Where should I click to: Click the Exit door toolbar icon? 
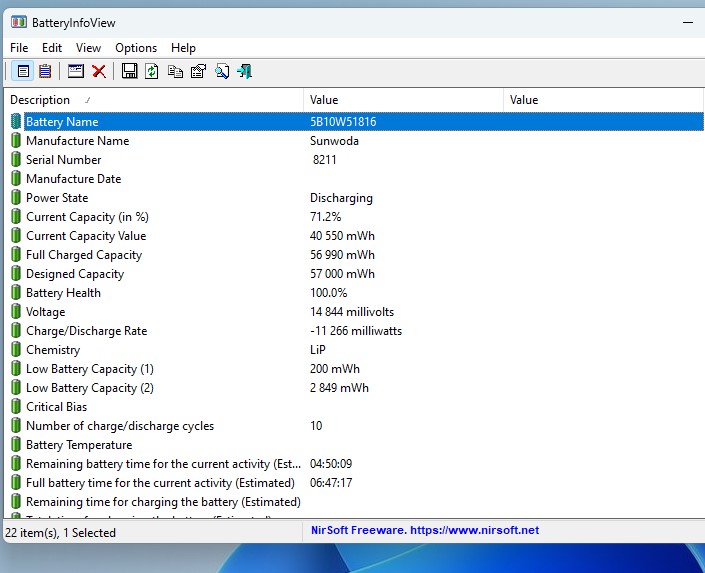tap(244, 71)
